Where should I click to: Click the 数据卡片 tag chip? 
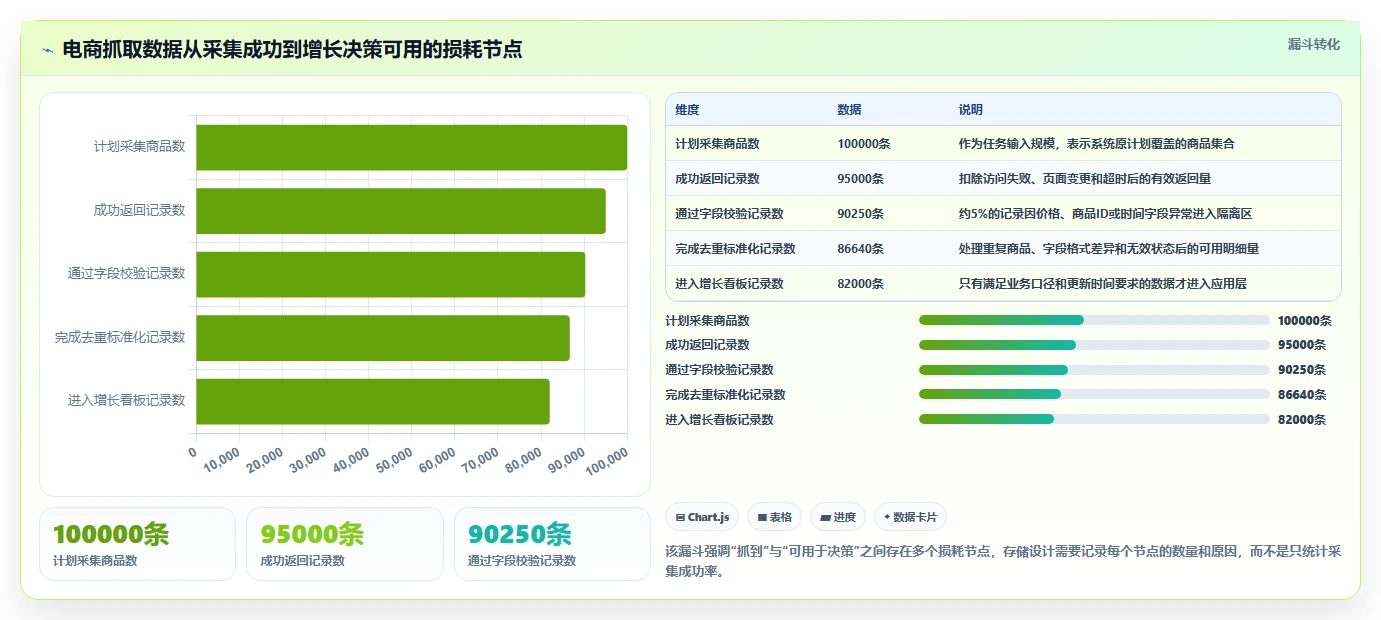[x=910, y=517]
